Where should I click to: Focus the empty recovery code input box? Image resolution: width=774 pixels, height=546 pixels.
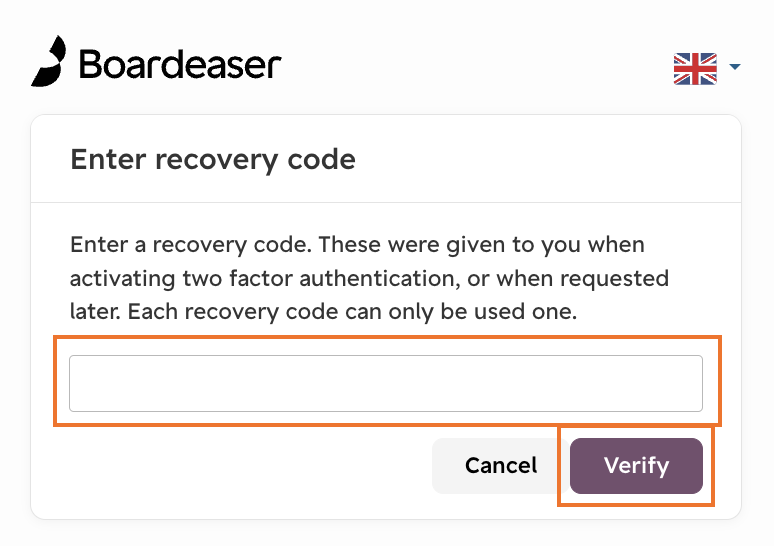[386, 383]
